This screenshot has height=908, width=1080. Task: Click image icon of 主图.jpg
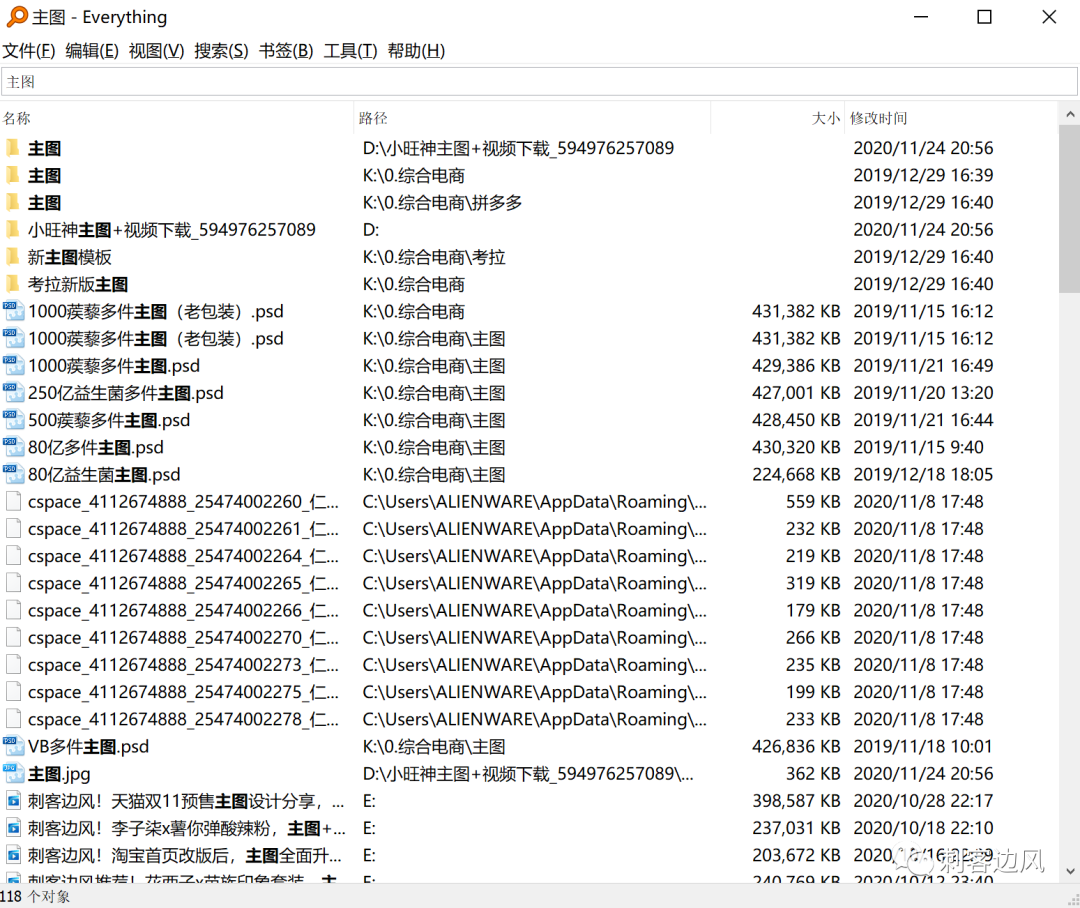[x=13, y=773]
